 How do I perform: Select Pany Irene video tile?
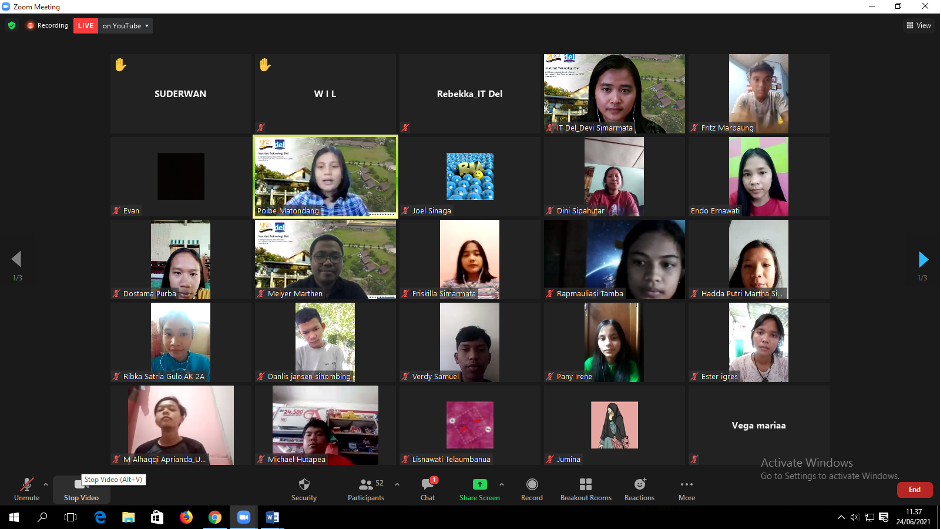(614, 342)
